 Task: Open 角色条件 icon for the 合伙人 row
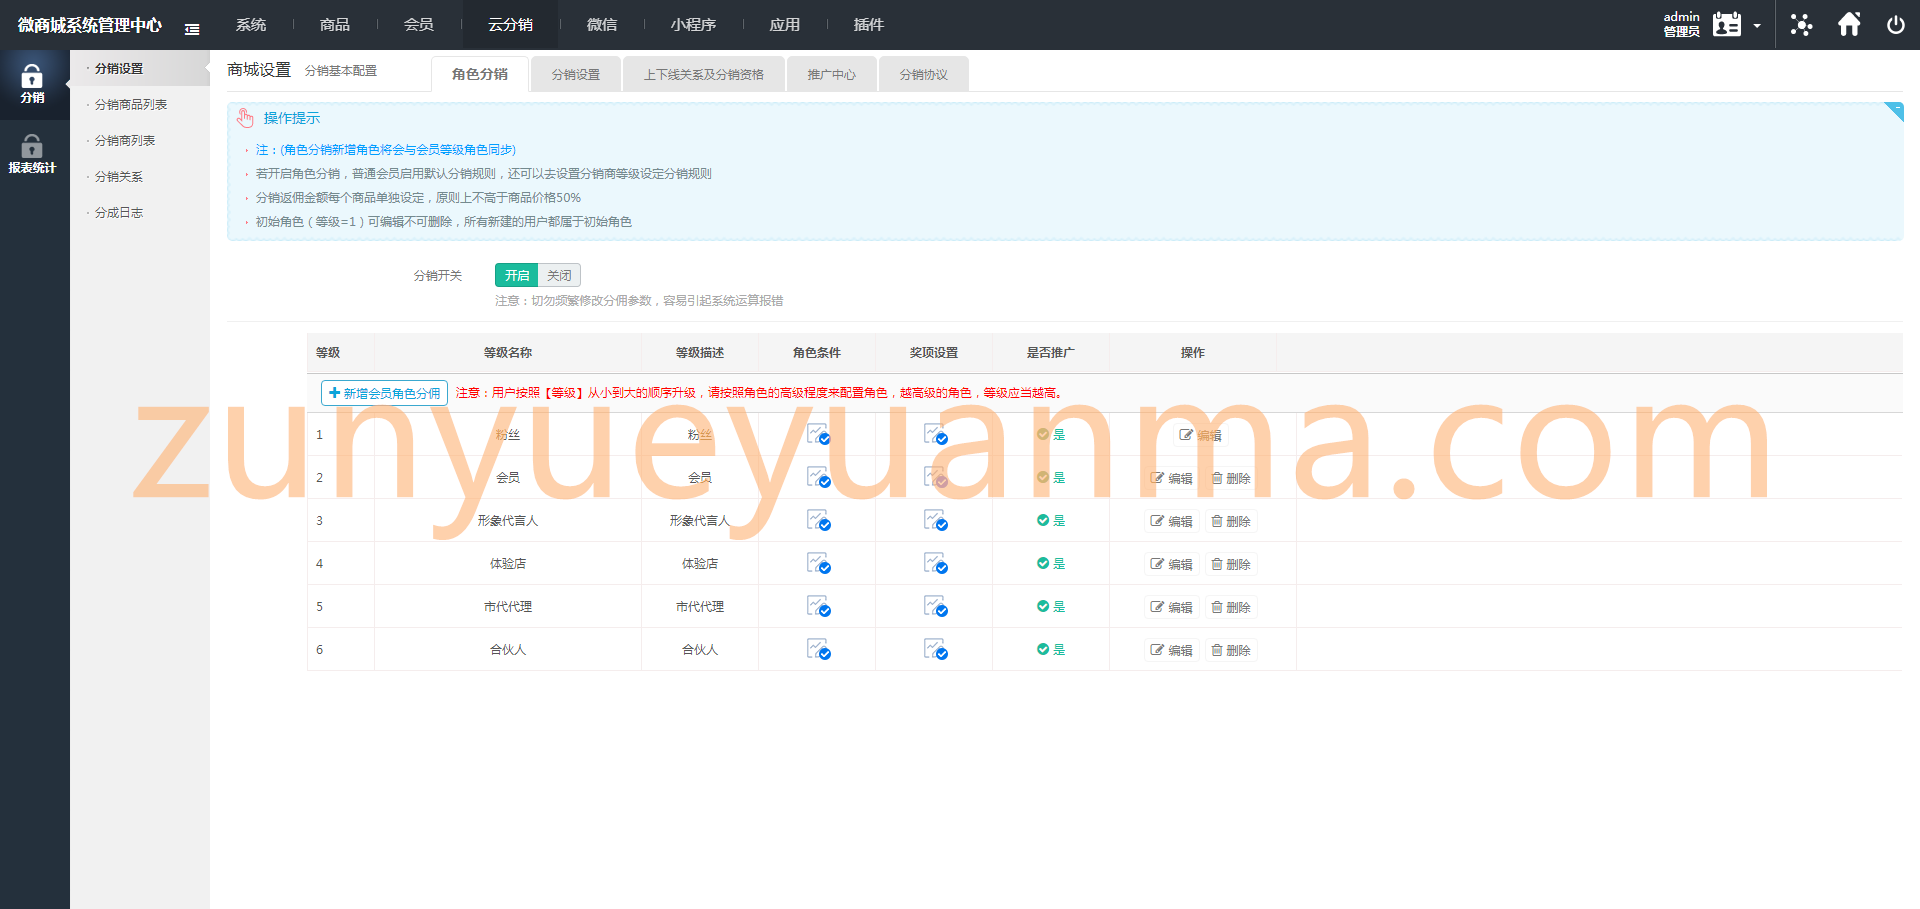coord(818,649)
